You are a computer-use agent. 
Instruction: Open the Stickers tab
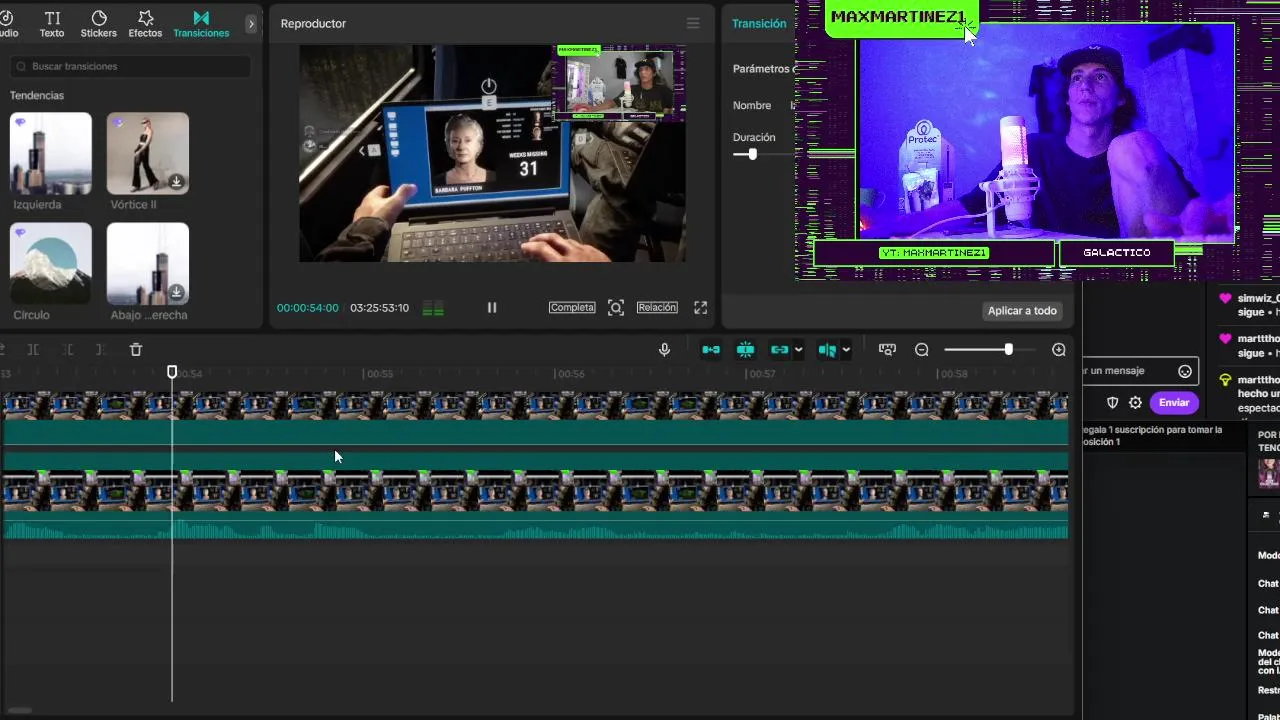[99, 24]
